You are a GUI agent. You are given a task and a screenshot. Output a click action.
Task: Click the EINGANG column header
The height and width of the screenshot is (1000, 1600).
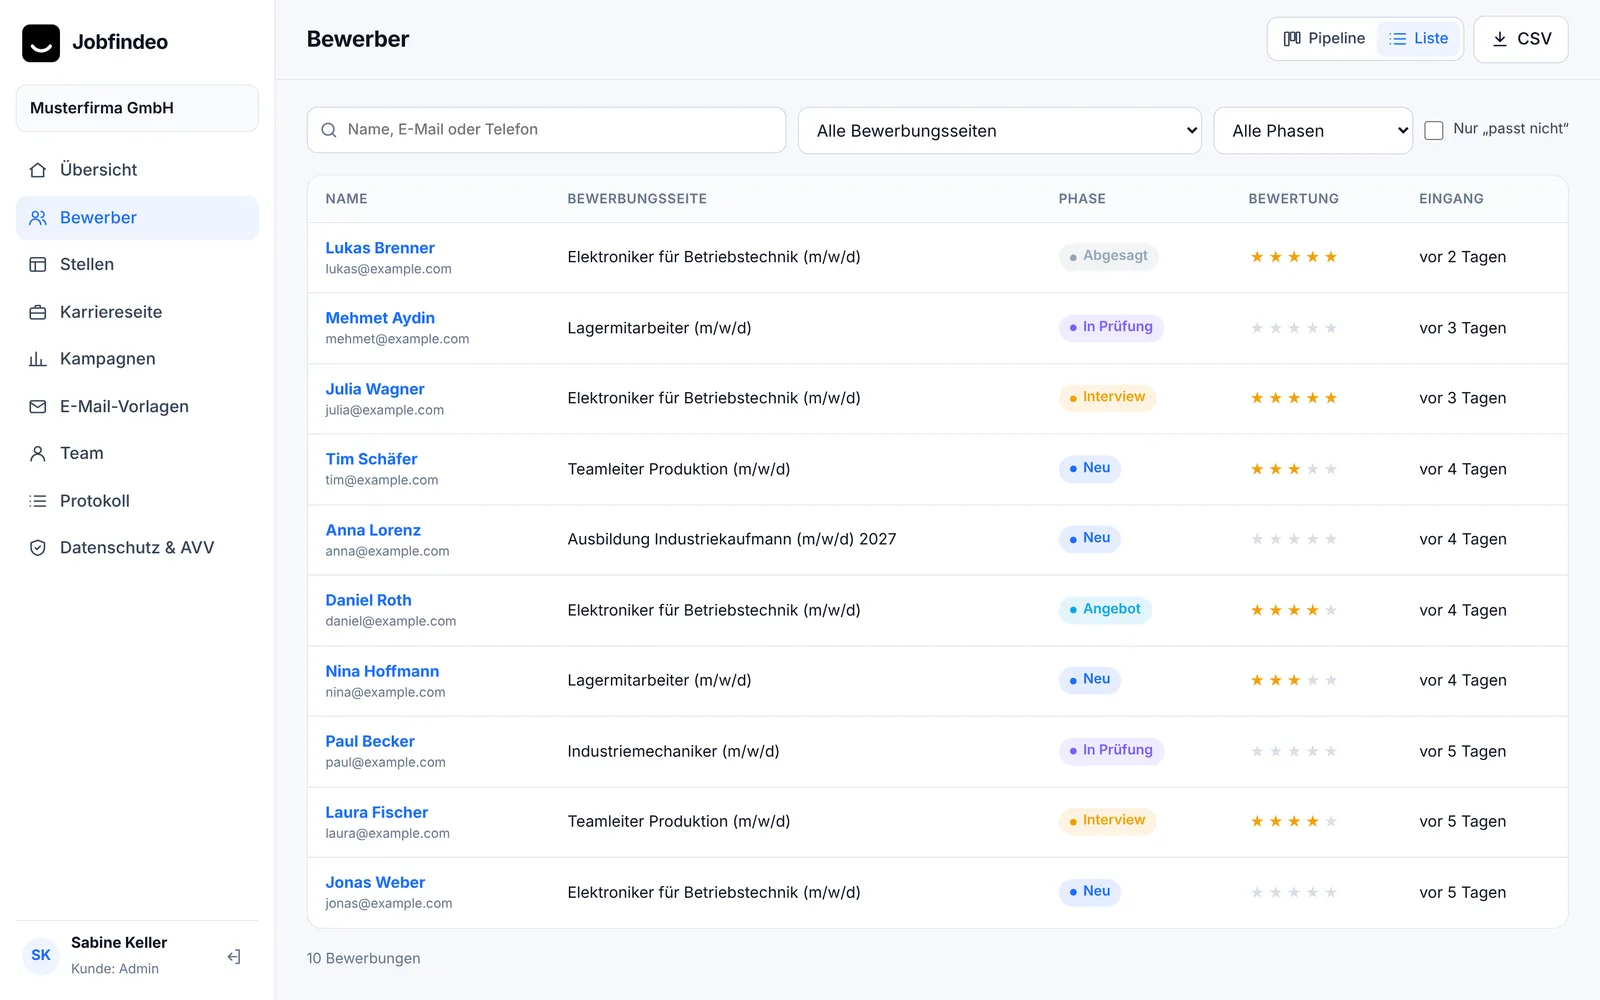click(x=1451, y=199)
